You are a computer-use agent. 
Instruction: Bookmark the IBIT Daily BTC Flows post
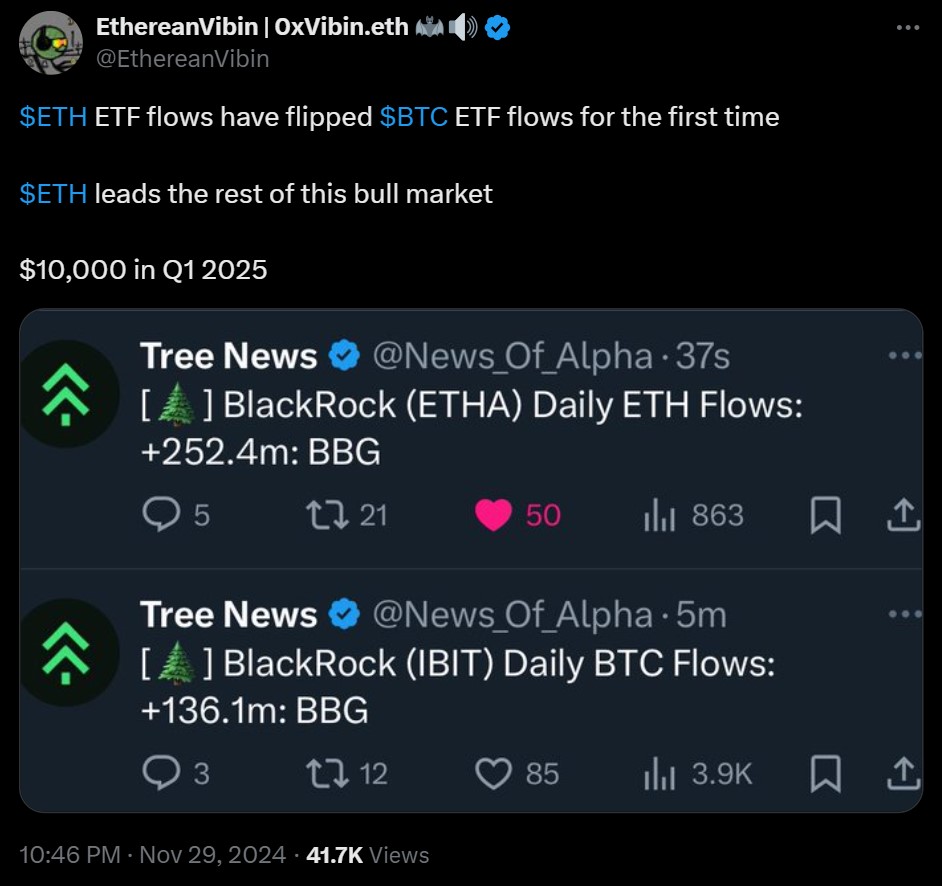click(825, 773)
